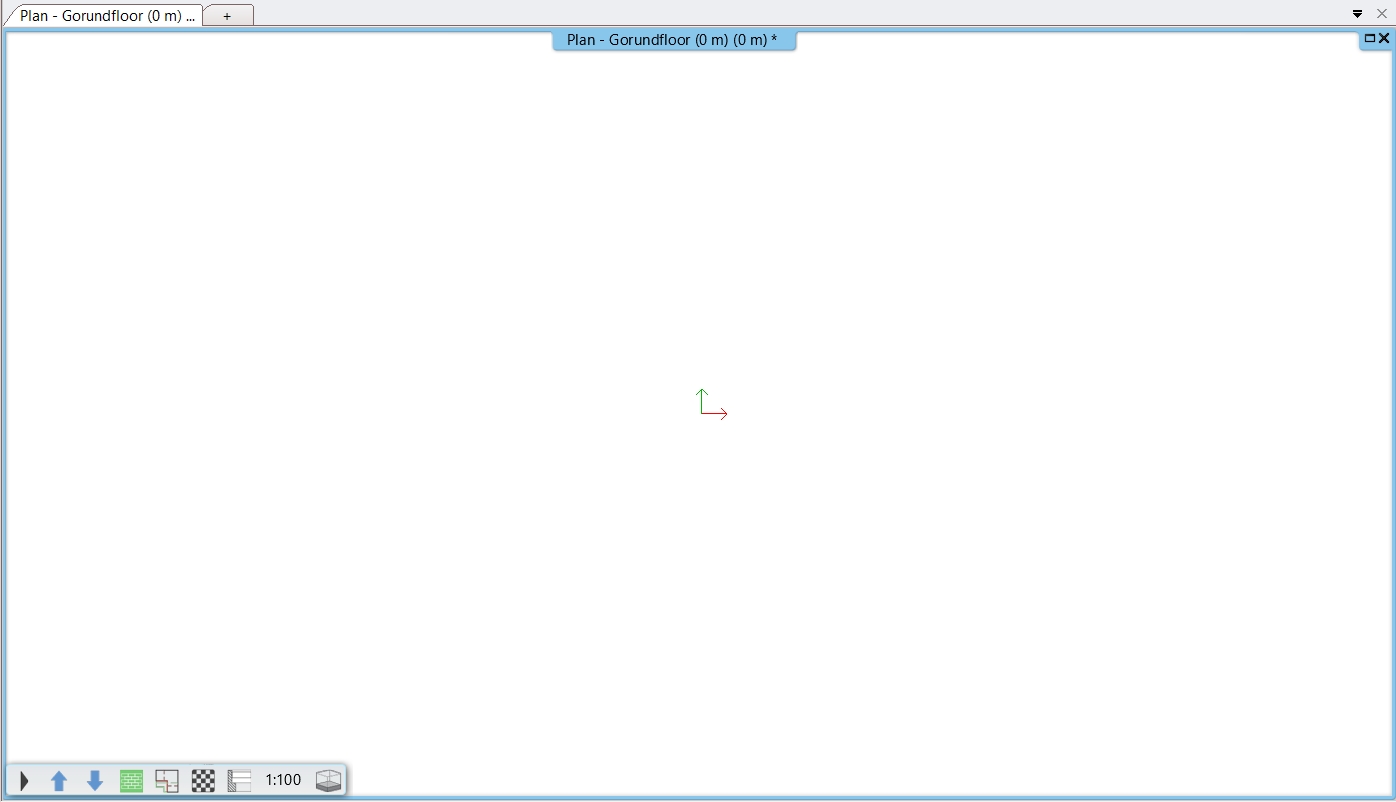The width and height of the screenshot is (1396, 802).
Task: Click the hatched wall layers icon
Action: click(239, 781)
